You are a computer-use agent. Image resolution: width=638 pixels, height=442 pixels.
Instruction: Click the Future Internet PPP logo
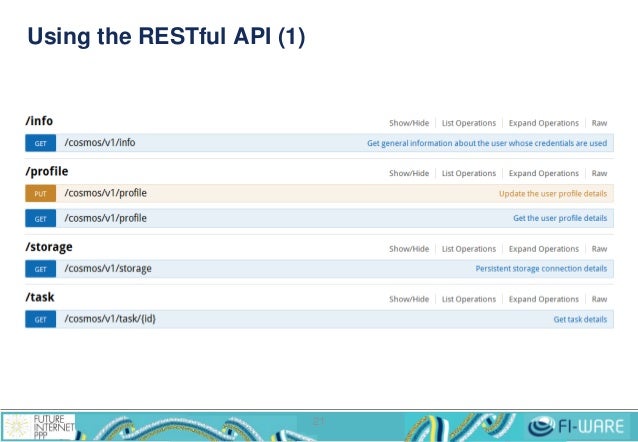click(39, 427)
